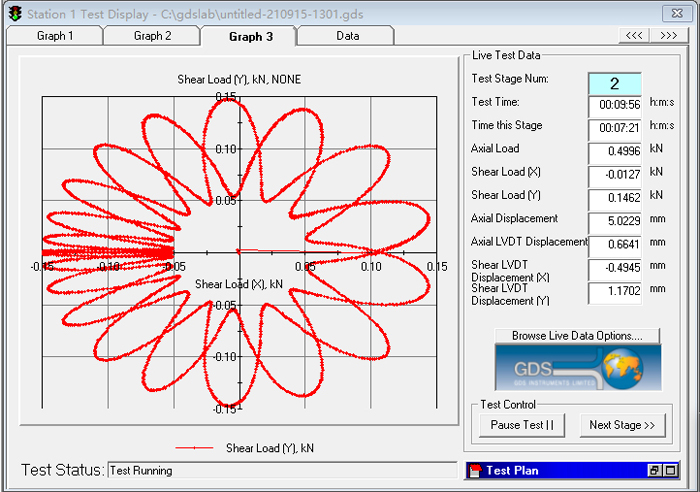Click the Test Plan window icon
The height and width of the screenshot is (492, 700).
(x=475, y=471)
